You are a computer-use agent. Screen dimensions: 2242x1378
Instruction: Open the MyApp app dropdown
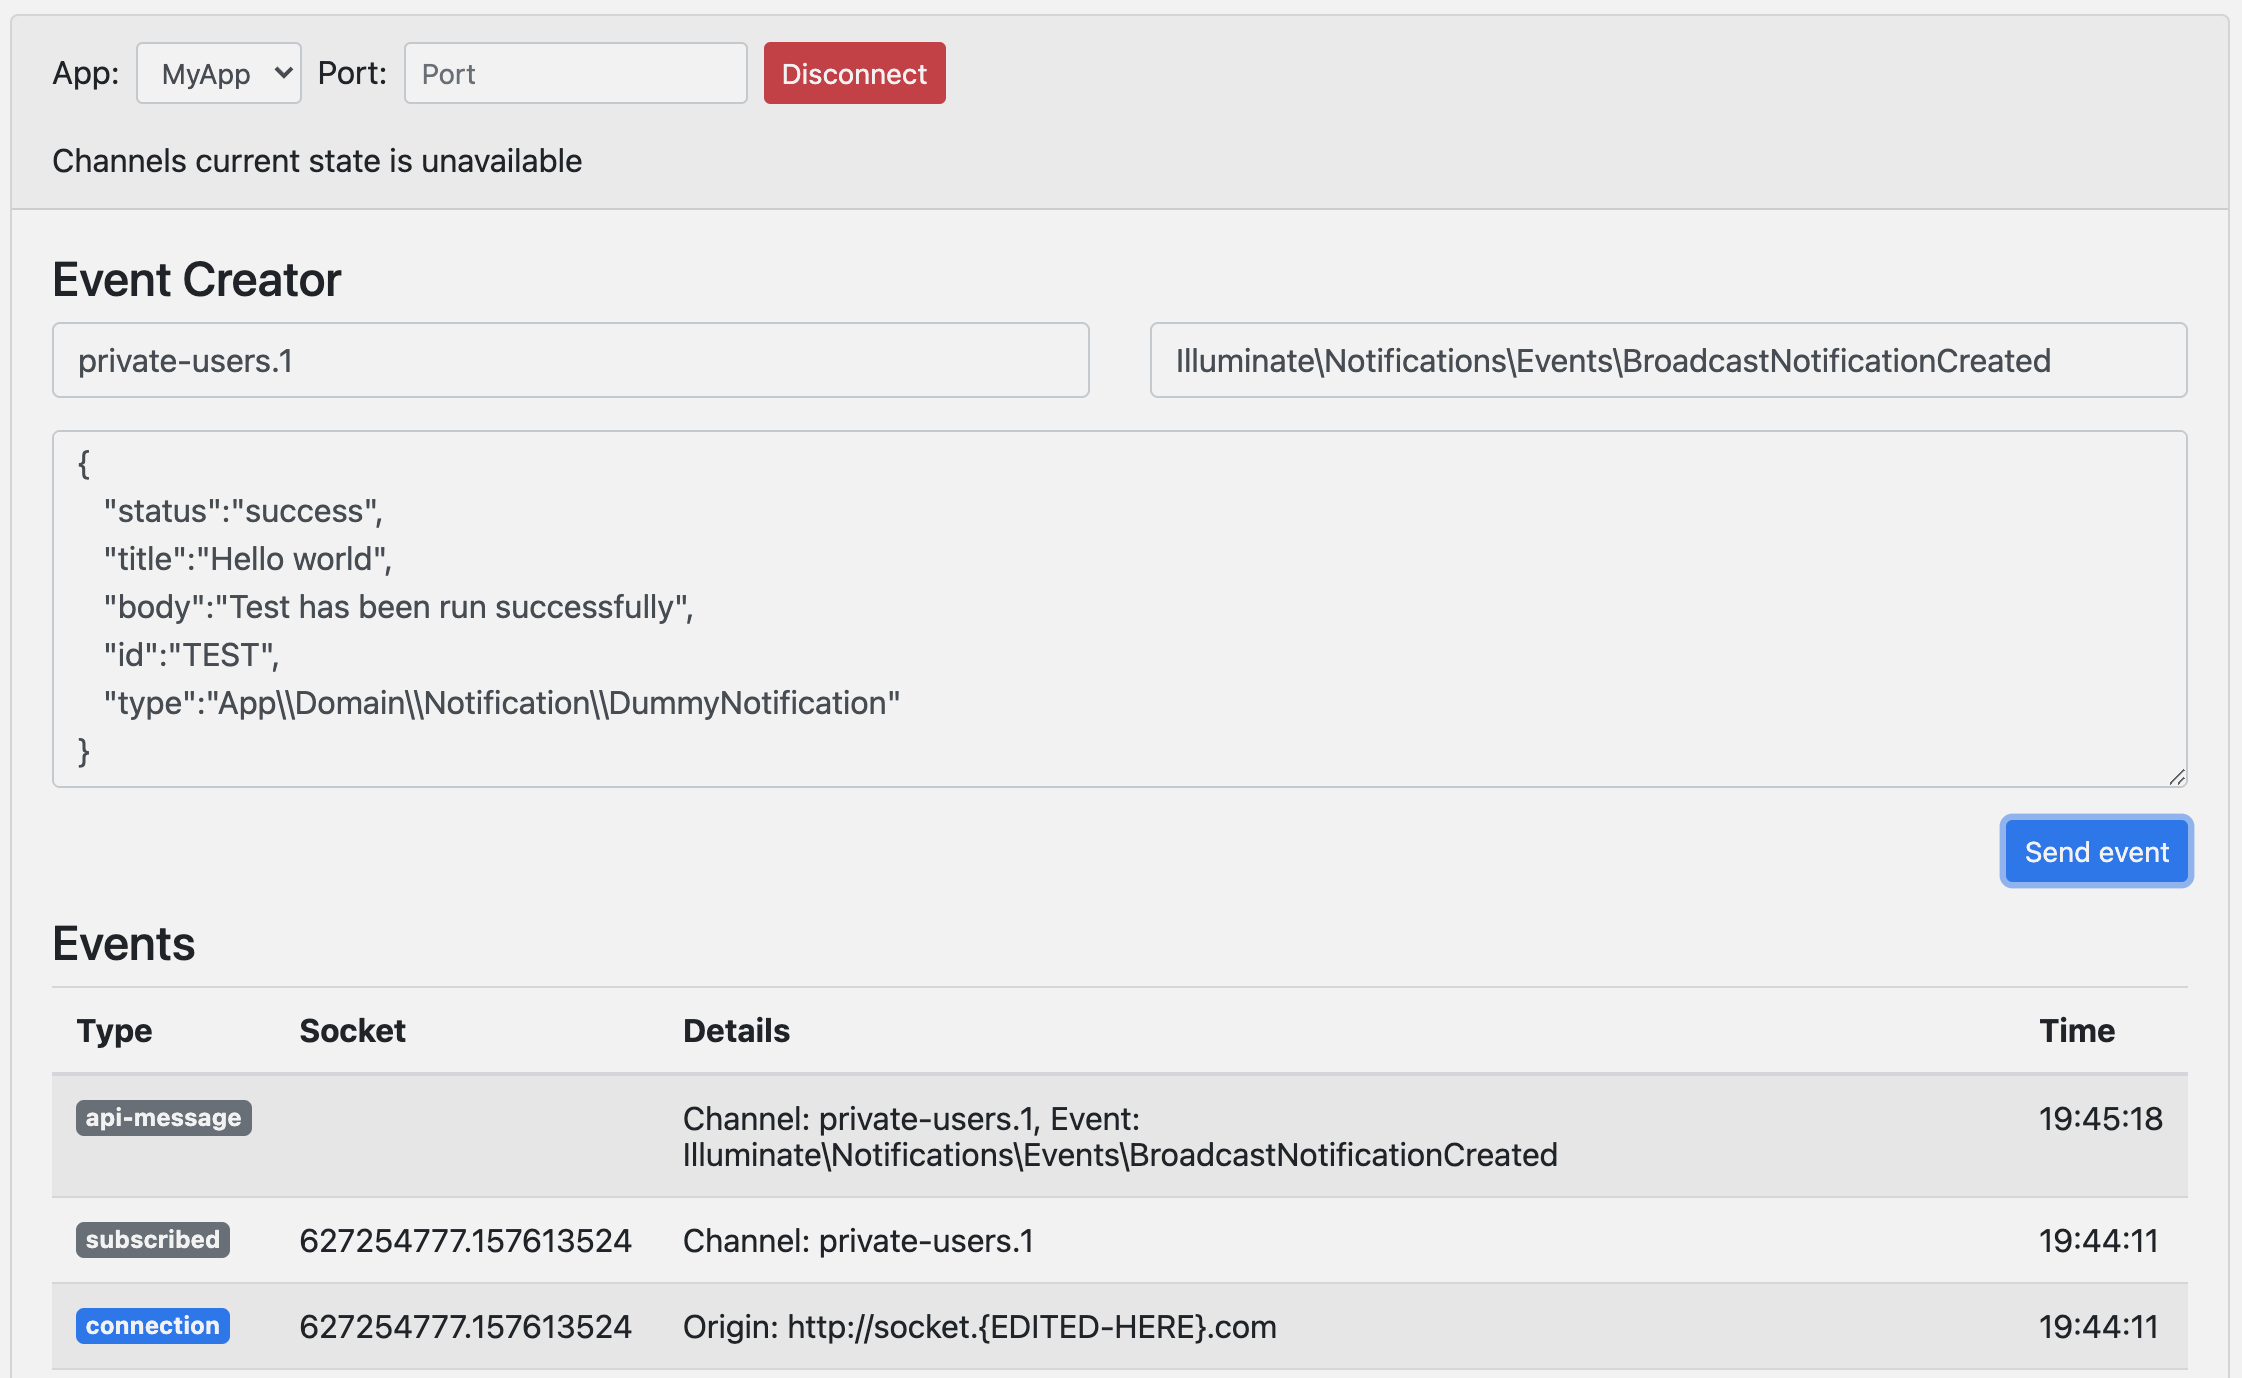[x=218, y=73]
